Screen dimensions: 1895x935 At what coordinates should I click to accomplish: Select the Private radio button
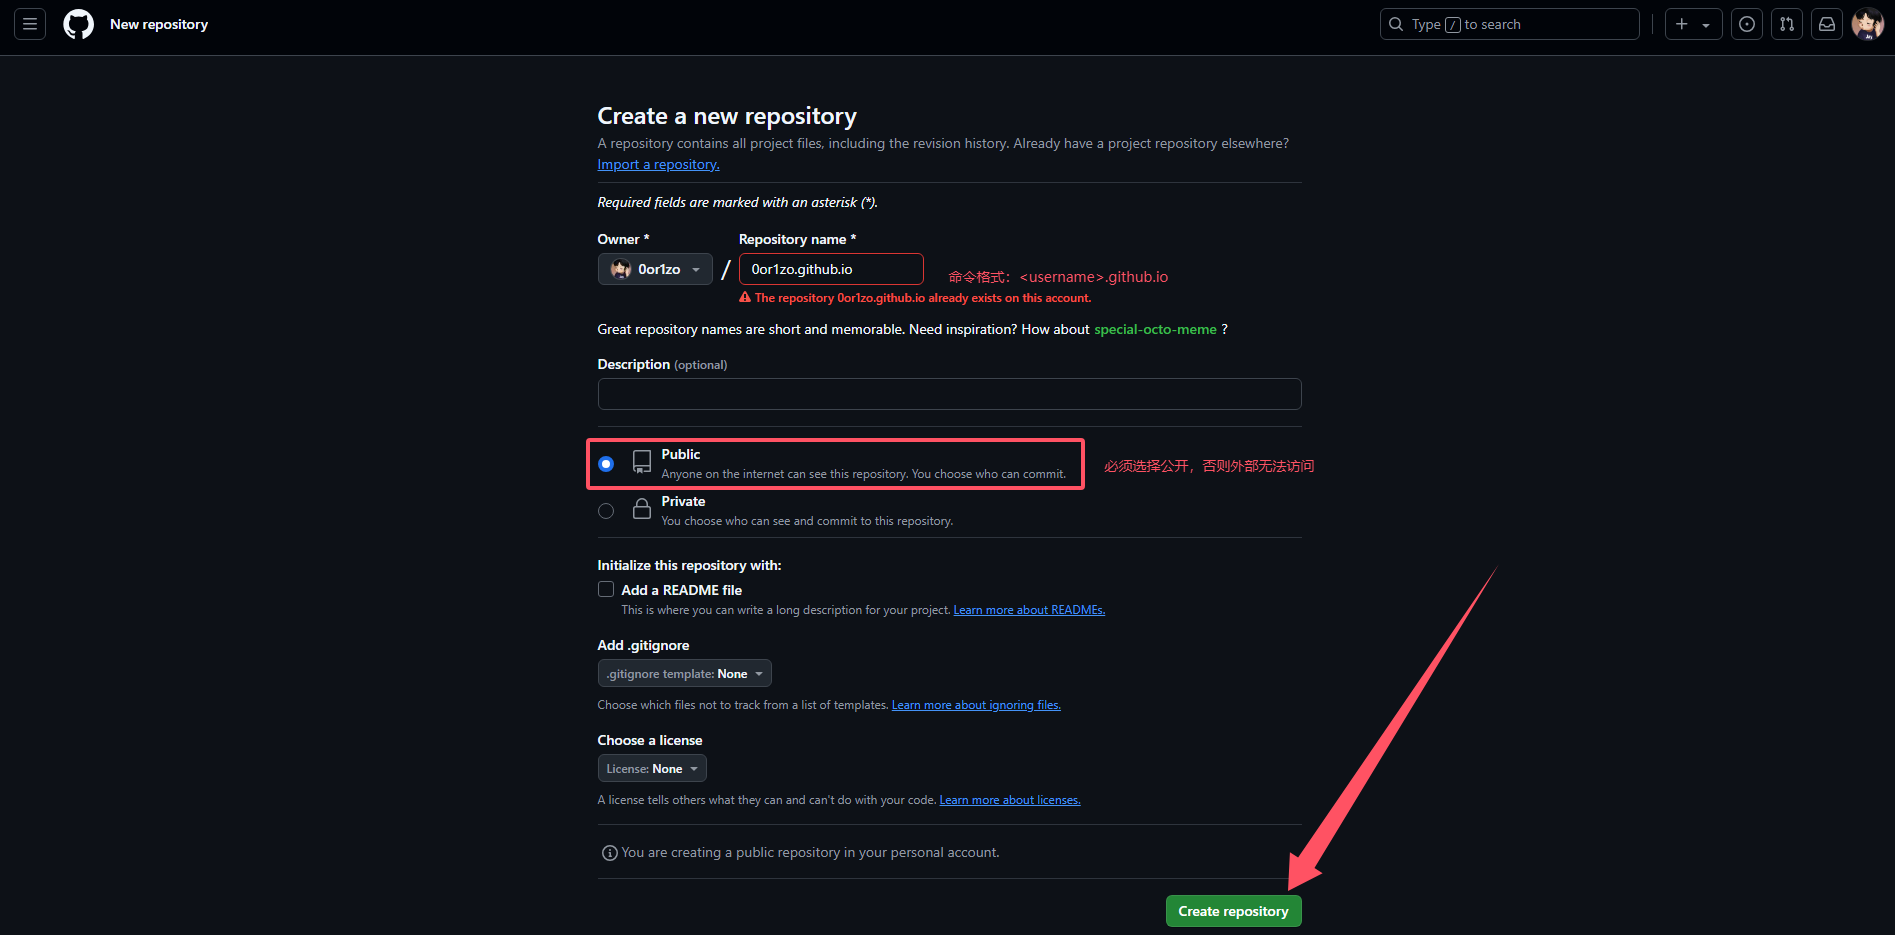tap(606, 511)
